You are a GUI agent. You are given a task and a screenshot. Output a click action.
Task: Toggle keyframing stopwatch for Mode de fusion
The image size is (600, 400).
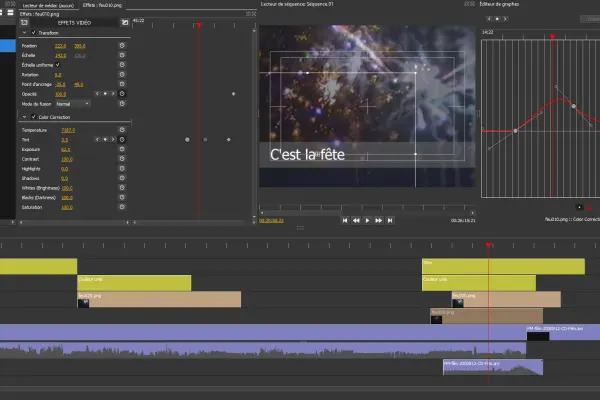click(122, 104)
